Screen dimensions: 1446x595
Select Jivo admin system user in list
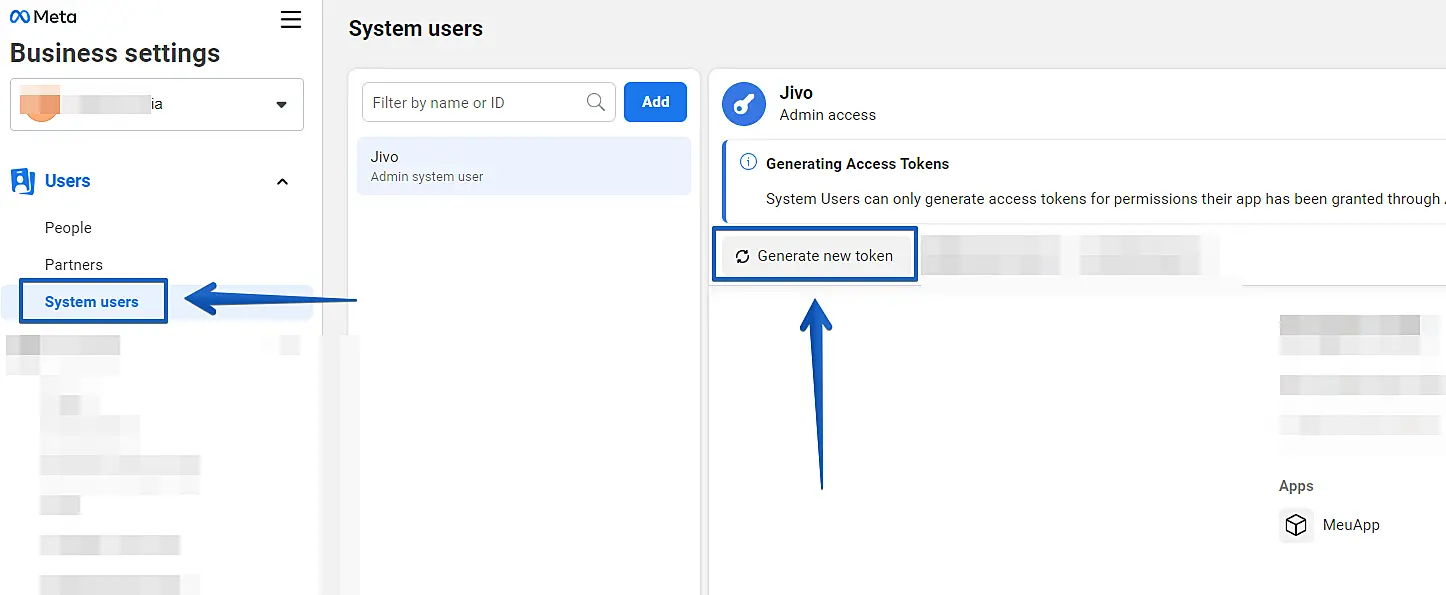[523, 166]
